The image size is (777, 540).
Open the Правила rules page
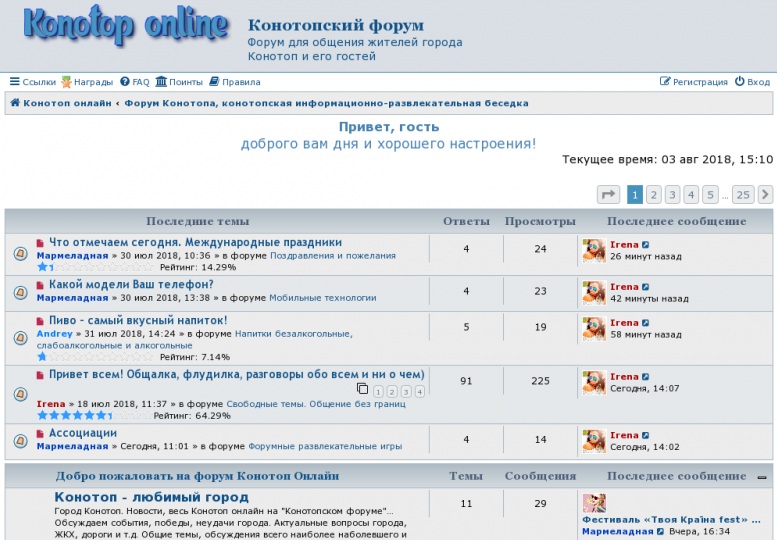[234, 82]
